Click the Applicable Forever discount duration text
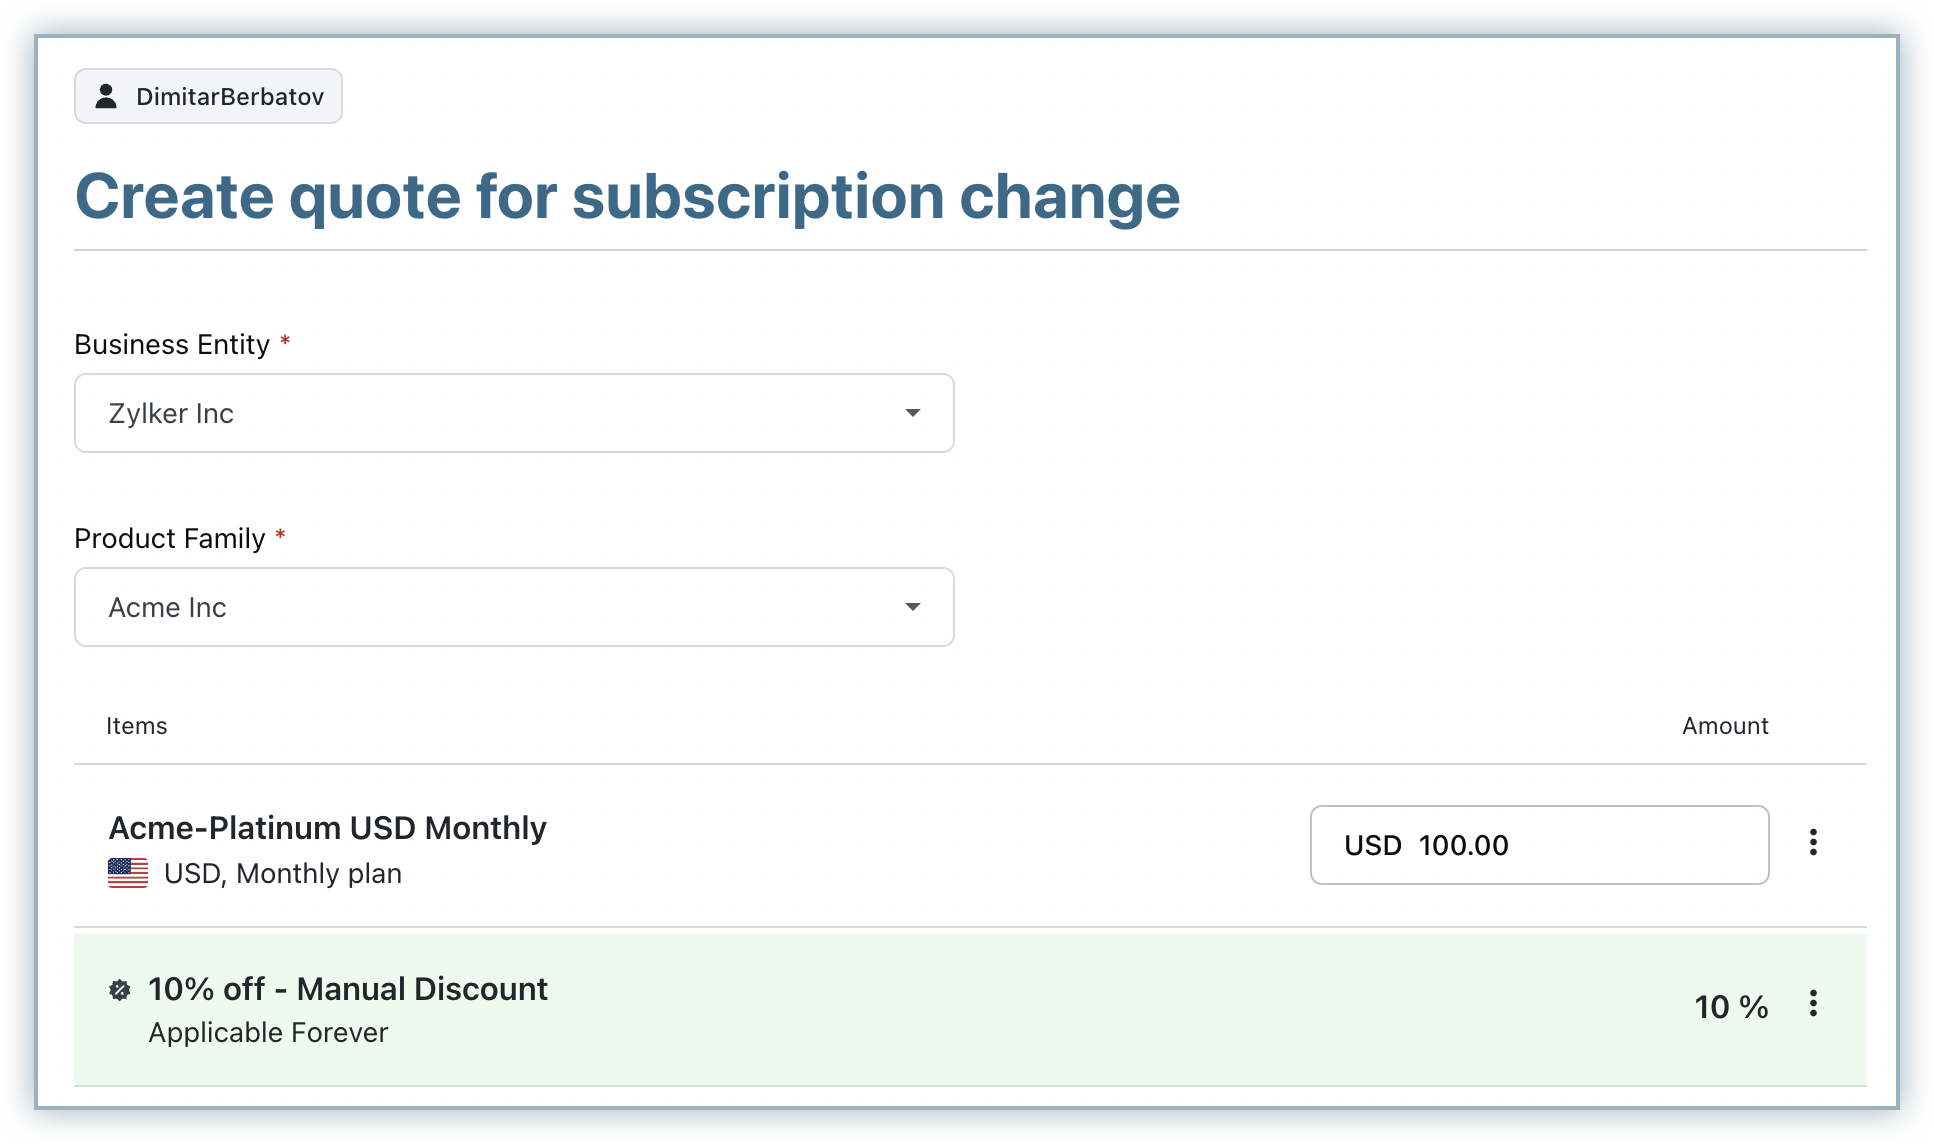This screenshot has height=1144, width=1934. click(x=268, y=1032)
